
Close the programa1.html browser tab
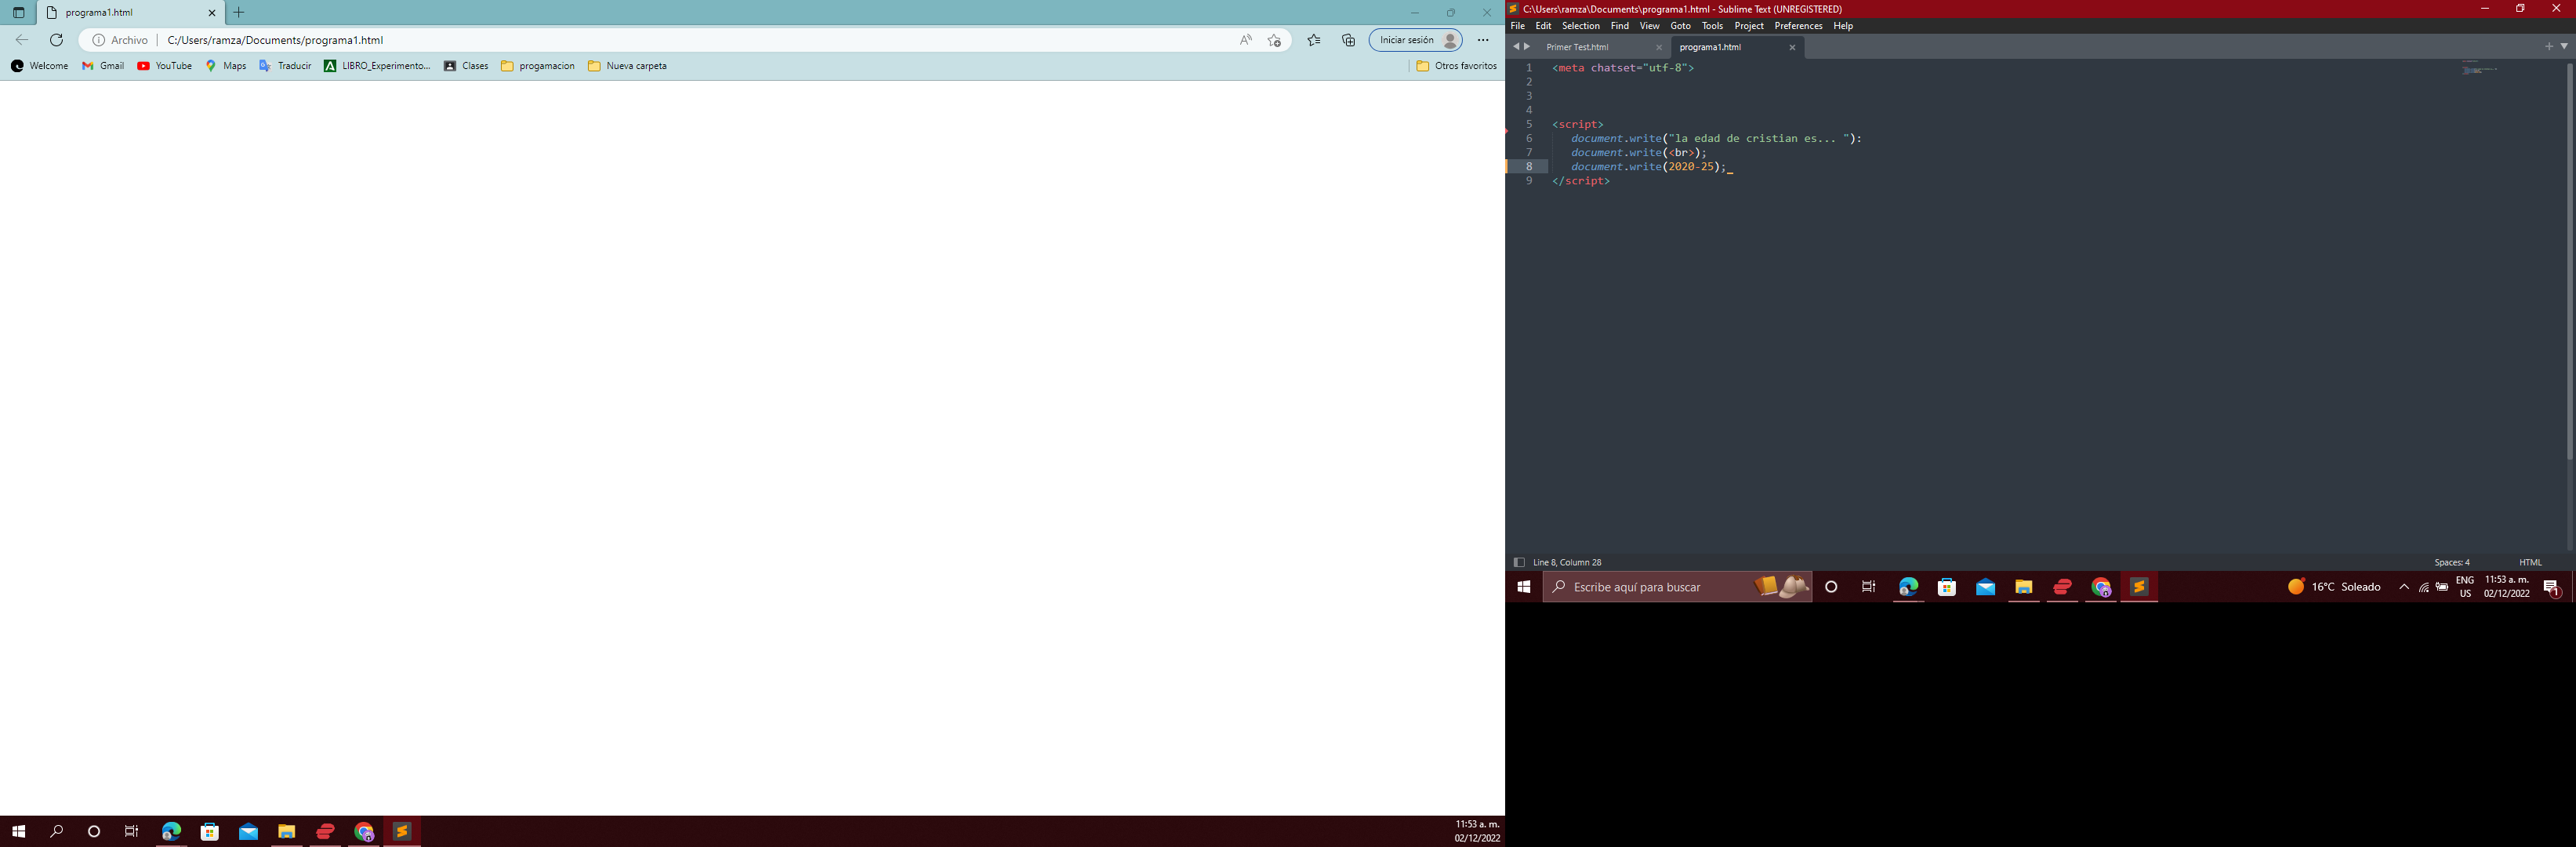pos(211,13)
